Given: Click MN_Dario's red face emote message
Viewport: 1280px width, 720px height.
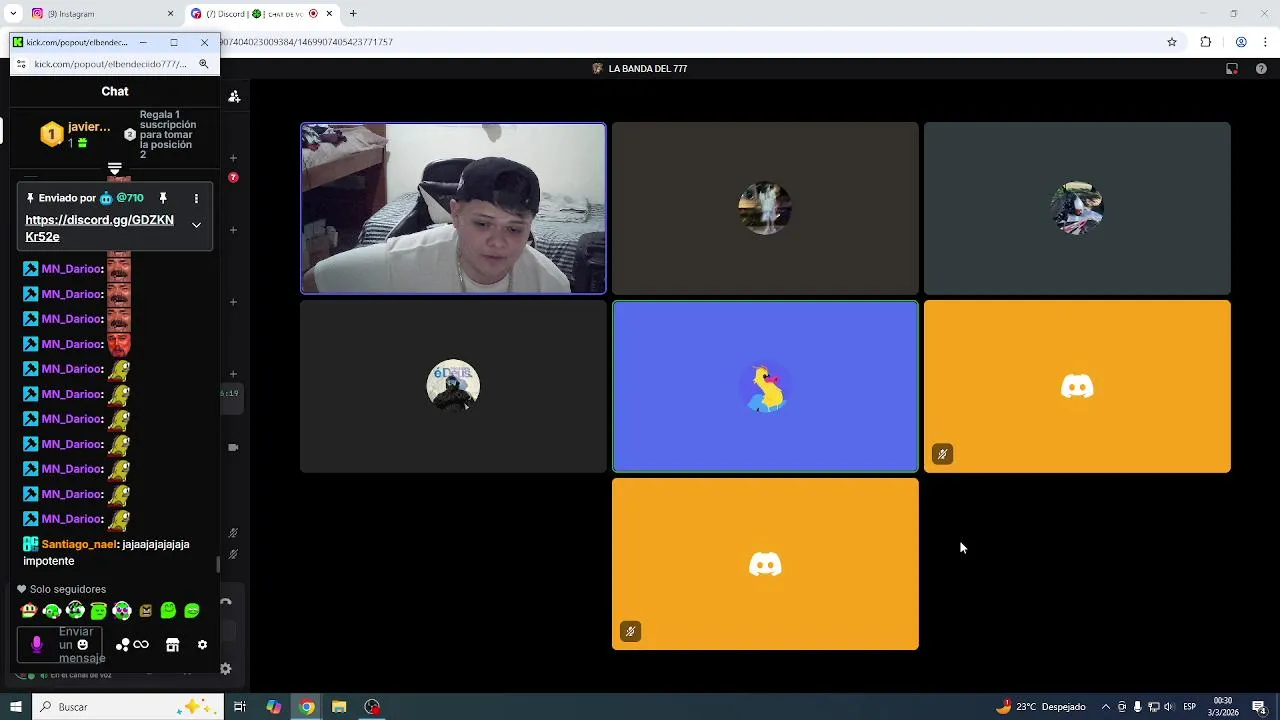Looking at the screenshot, I should pyautogui.click(x=119, y=344).
